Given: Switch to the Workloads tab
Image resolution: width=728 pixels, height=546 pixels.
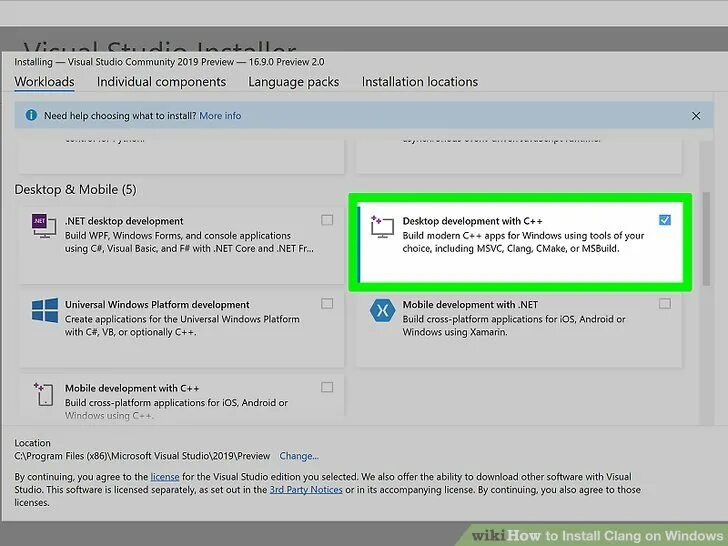Looking at the screenshot, I should coord(44,82).
